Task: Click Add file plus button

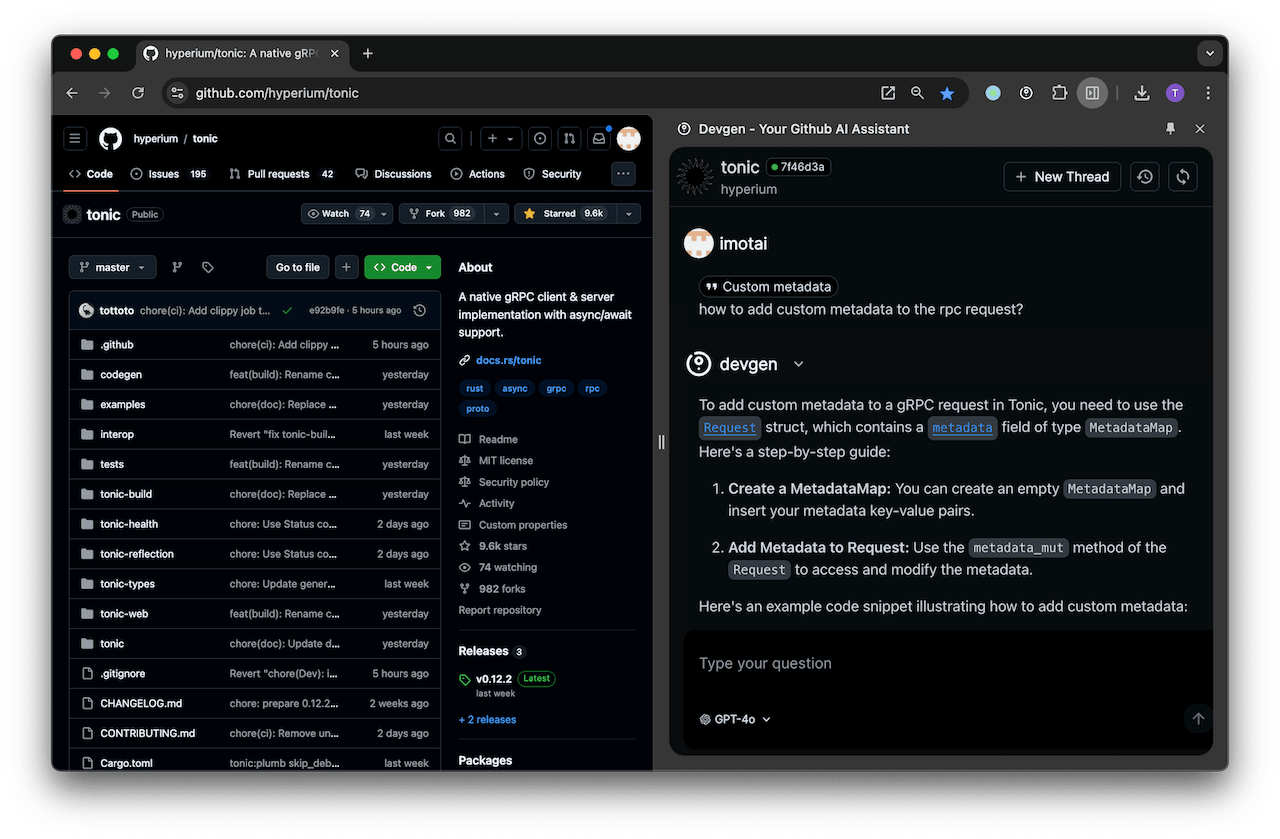Action: pyautogui.click(x=346, y=267)
